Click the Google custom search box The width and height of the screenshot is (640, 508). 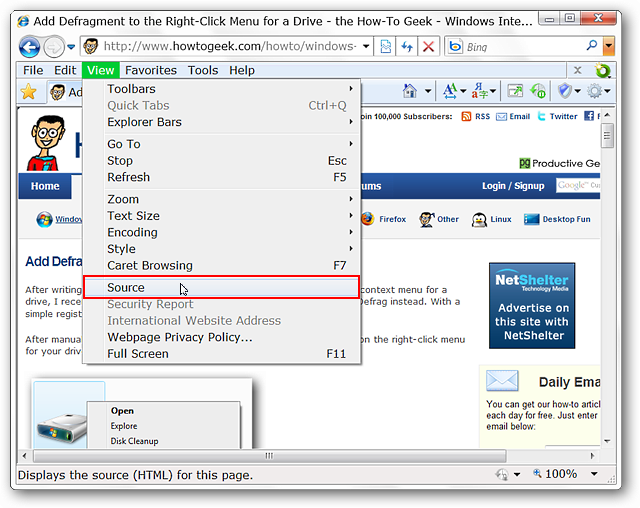[578, 185]
